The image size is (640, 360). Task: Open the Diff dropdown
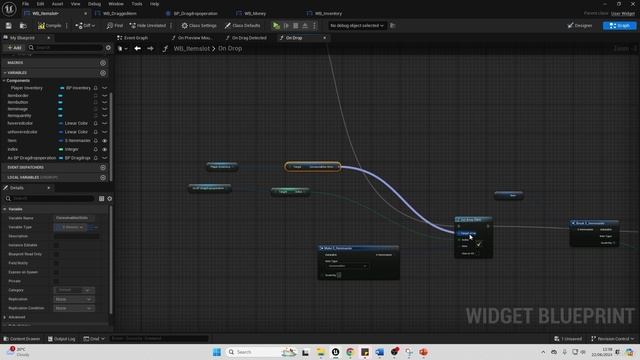coord(85,26)
